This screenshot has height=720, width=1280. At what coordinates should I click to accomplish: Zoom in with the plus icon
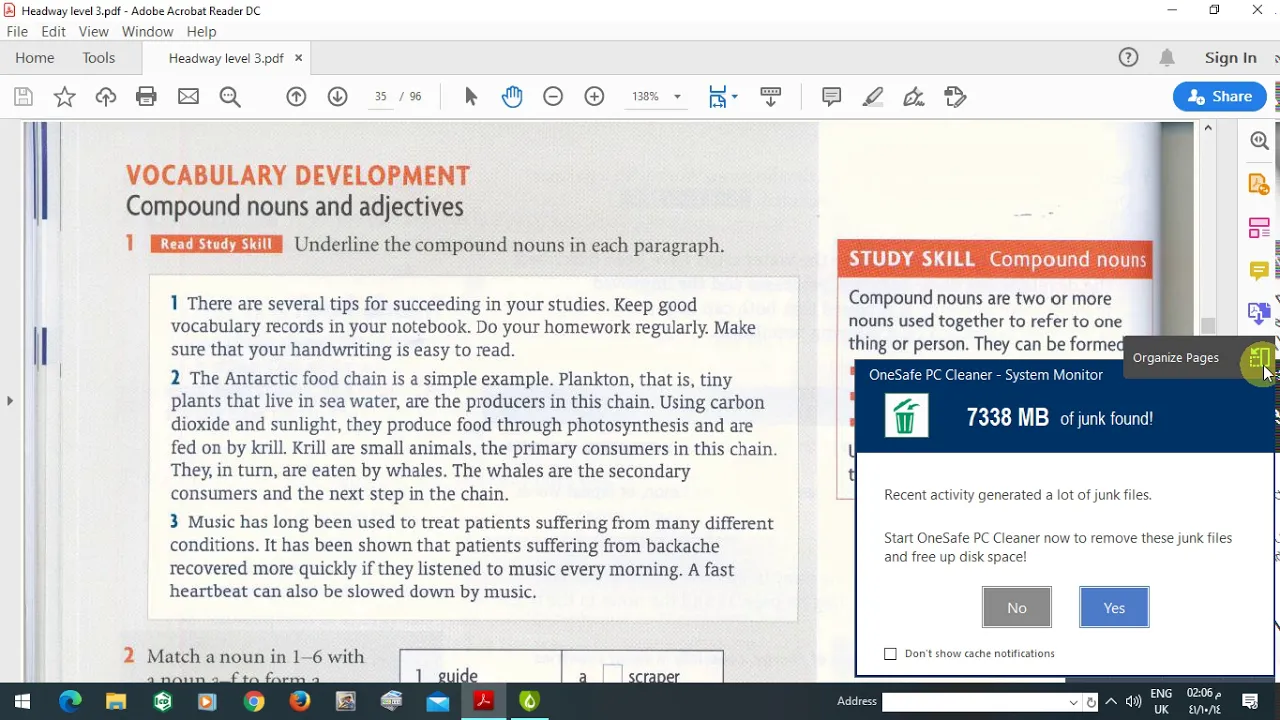594,97
